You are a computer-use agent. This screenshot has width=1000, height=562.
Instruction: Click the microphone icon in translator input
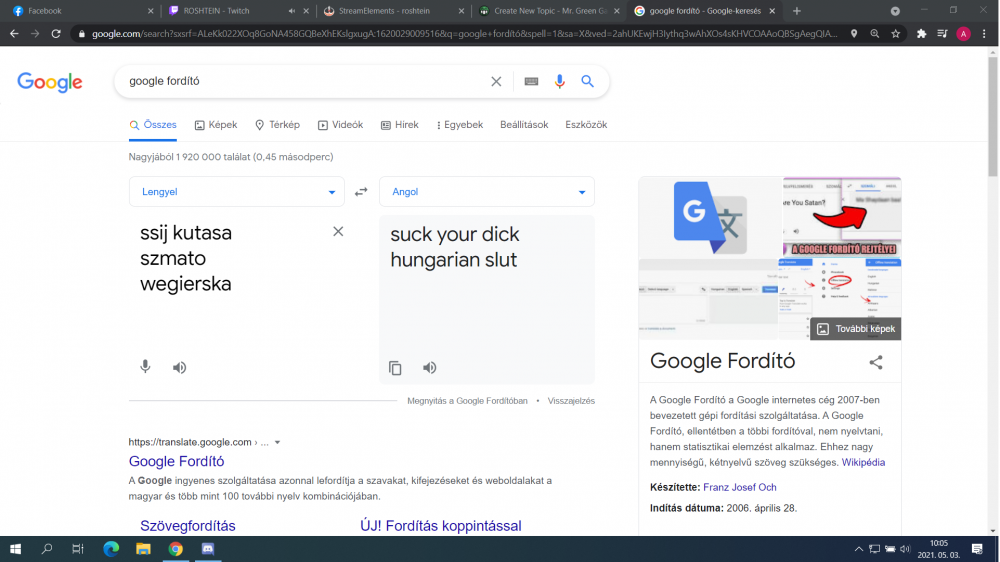pyautogui.click(x=145, y=367)
